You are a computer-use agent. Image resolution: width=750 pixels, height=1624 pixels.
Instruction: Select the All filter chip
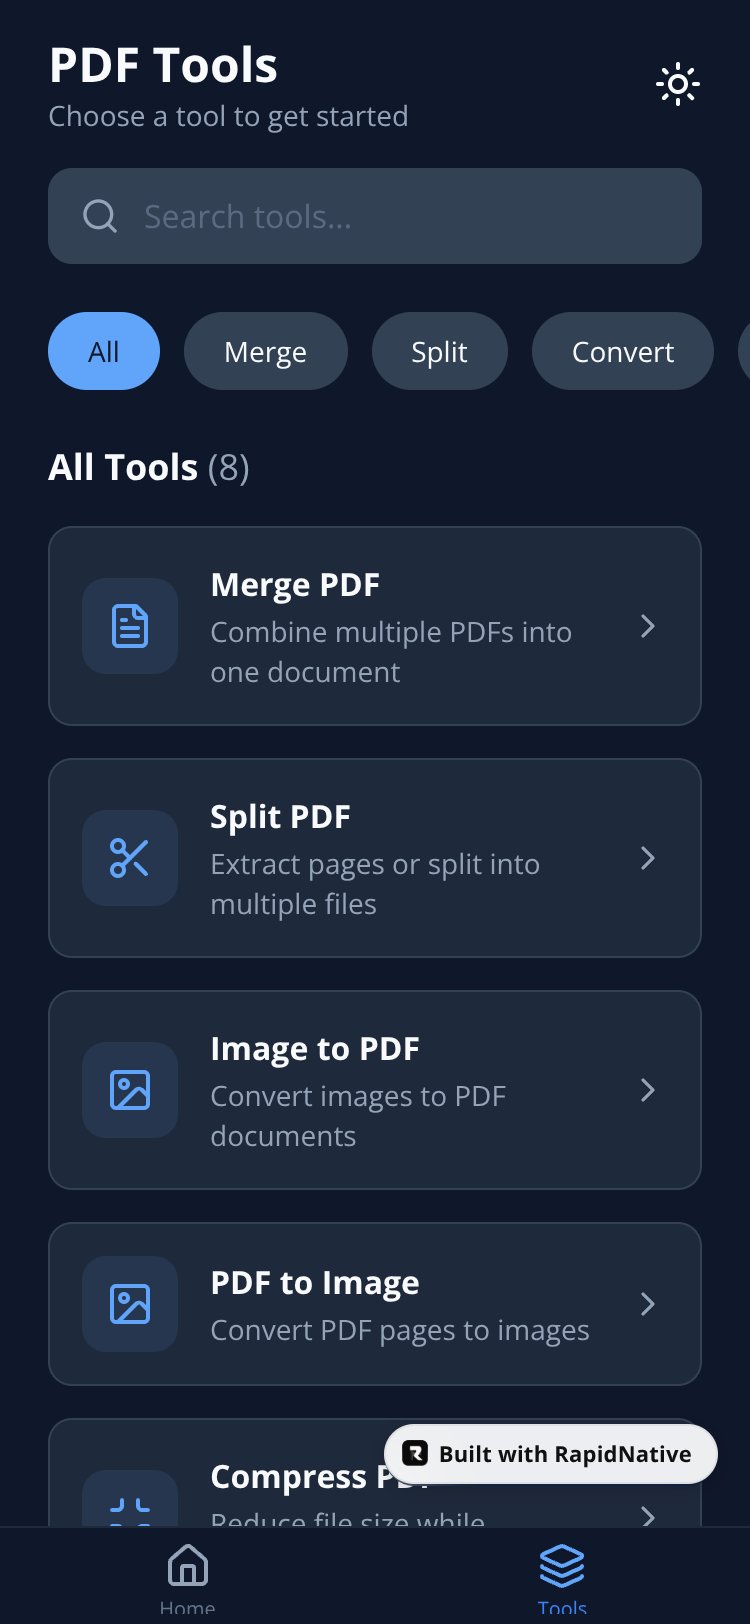pos(104,351)
